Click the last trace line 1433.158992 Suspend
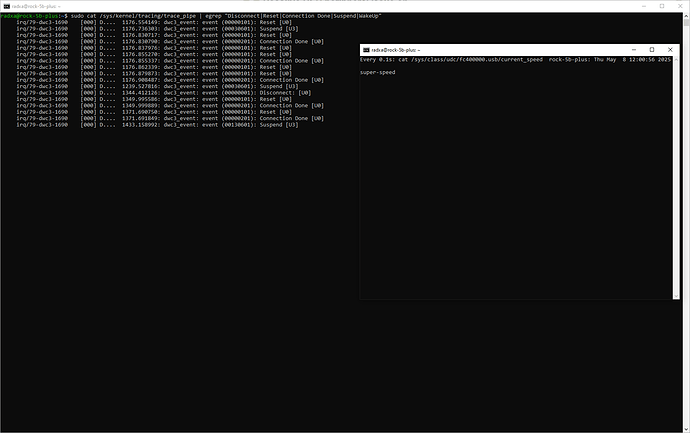Image resolution: width=690 pixels, height=433 pixels. pos(157,125)
